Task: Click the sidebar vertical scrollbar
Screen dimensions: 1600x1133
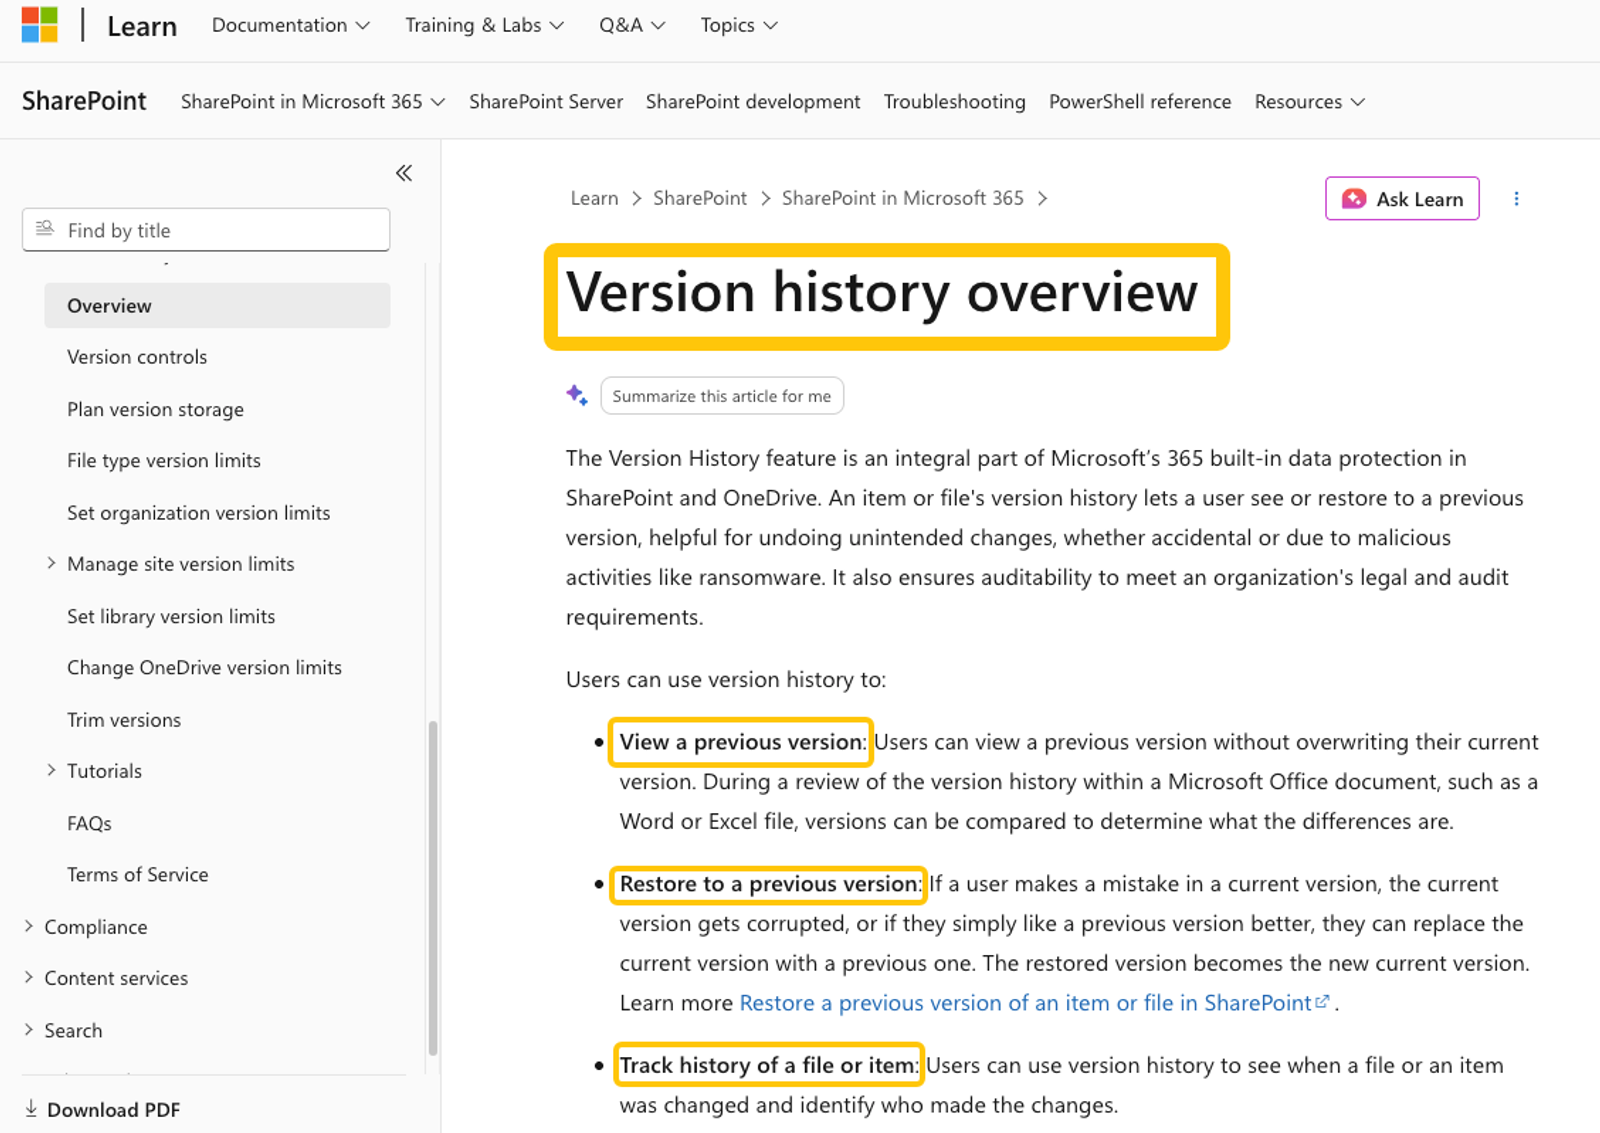Action: (433, 887)
